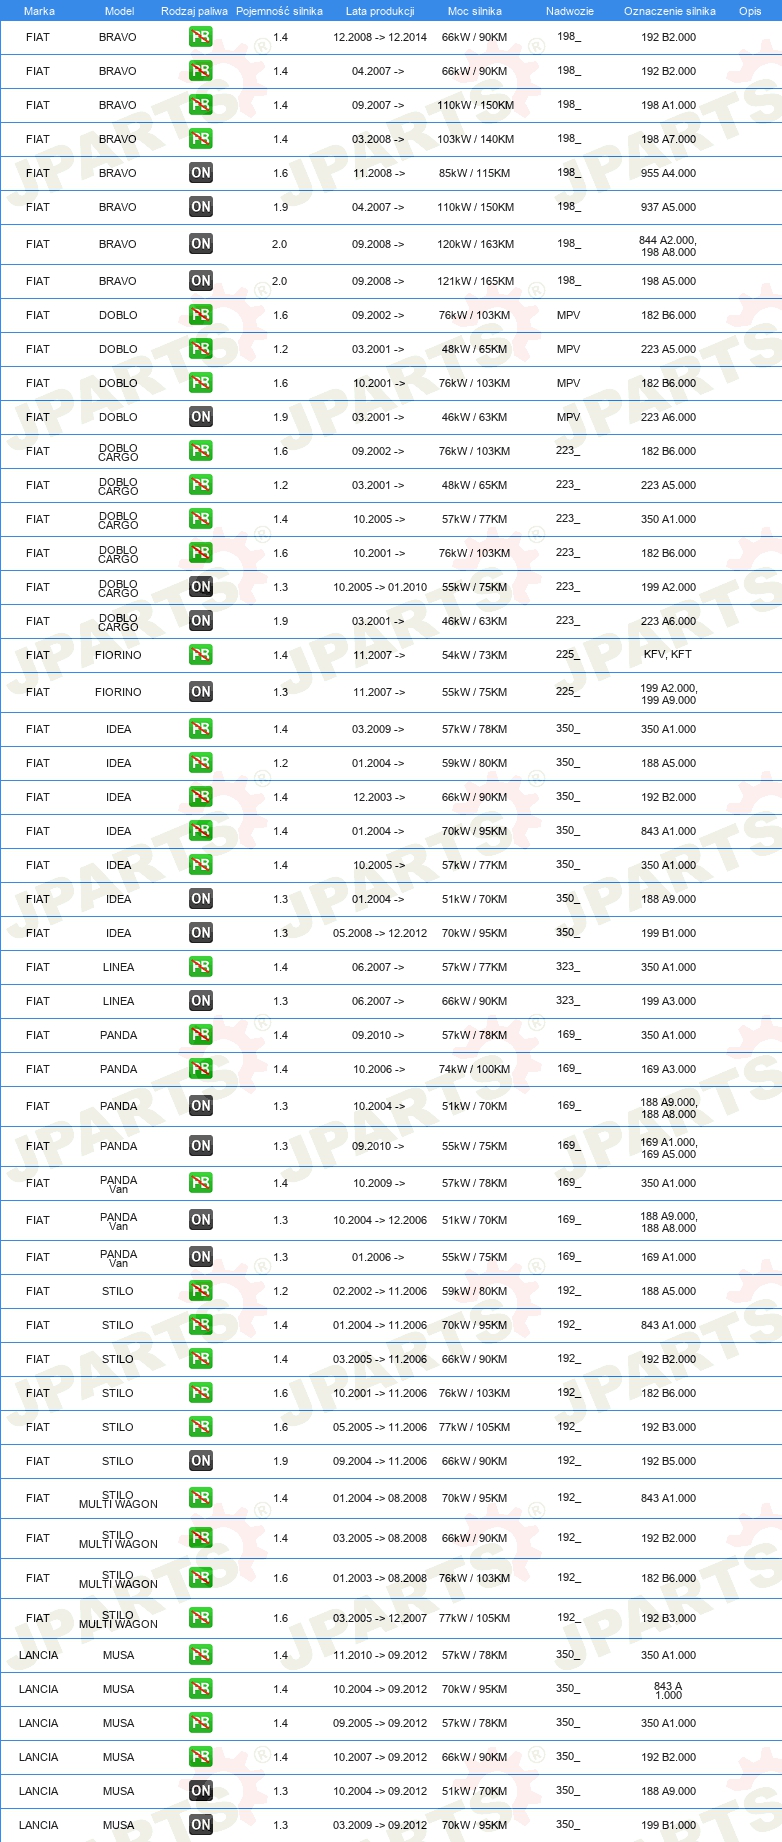Select ON icon in Doblo MPV 1.9 row

click(201, 417)
